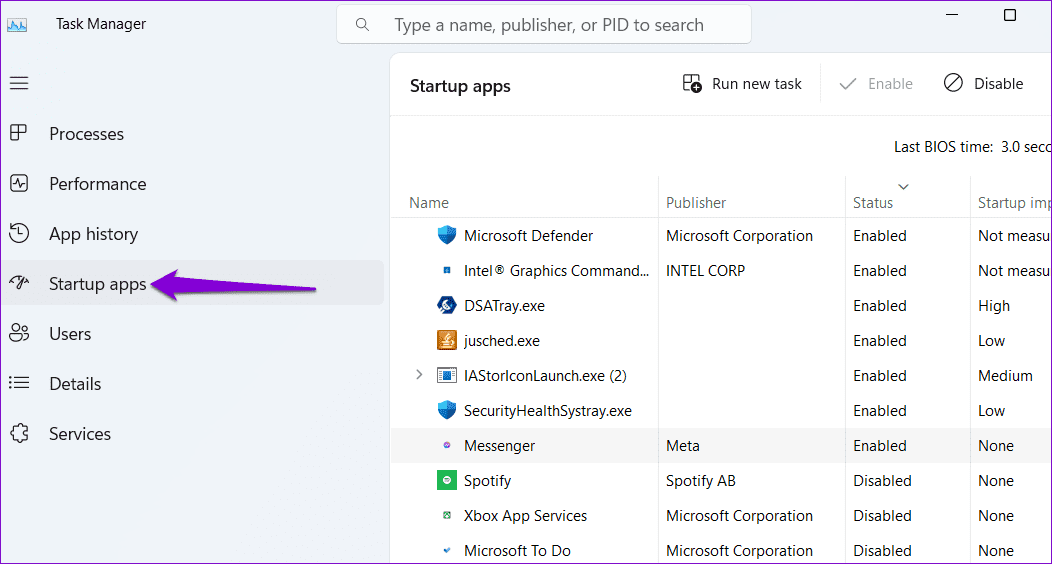Click the Enable button

pos(876,84)
